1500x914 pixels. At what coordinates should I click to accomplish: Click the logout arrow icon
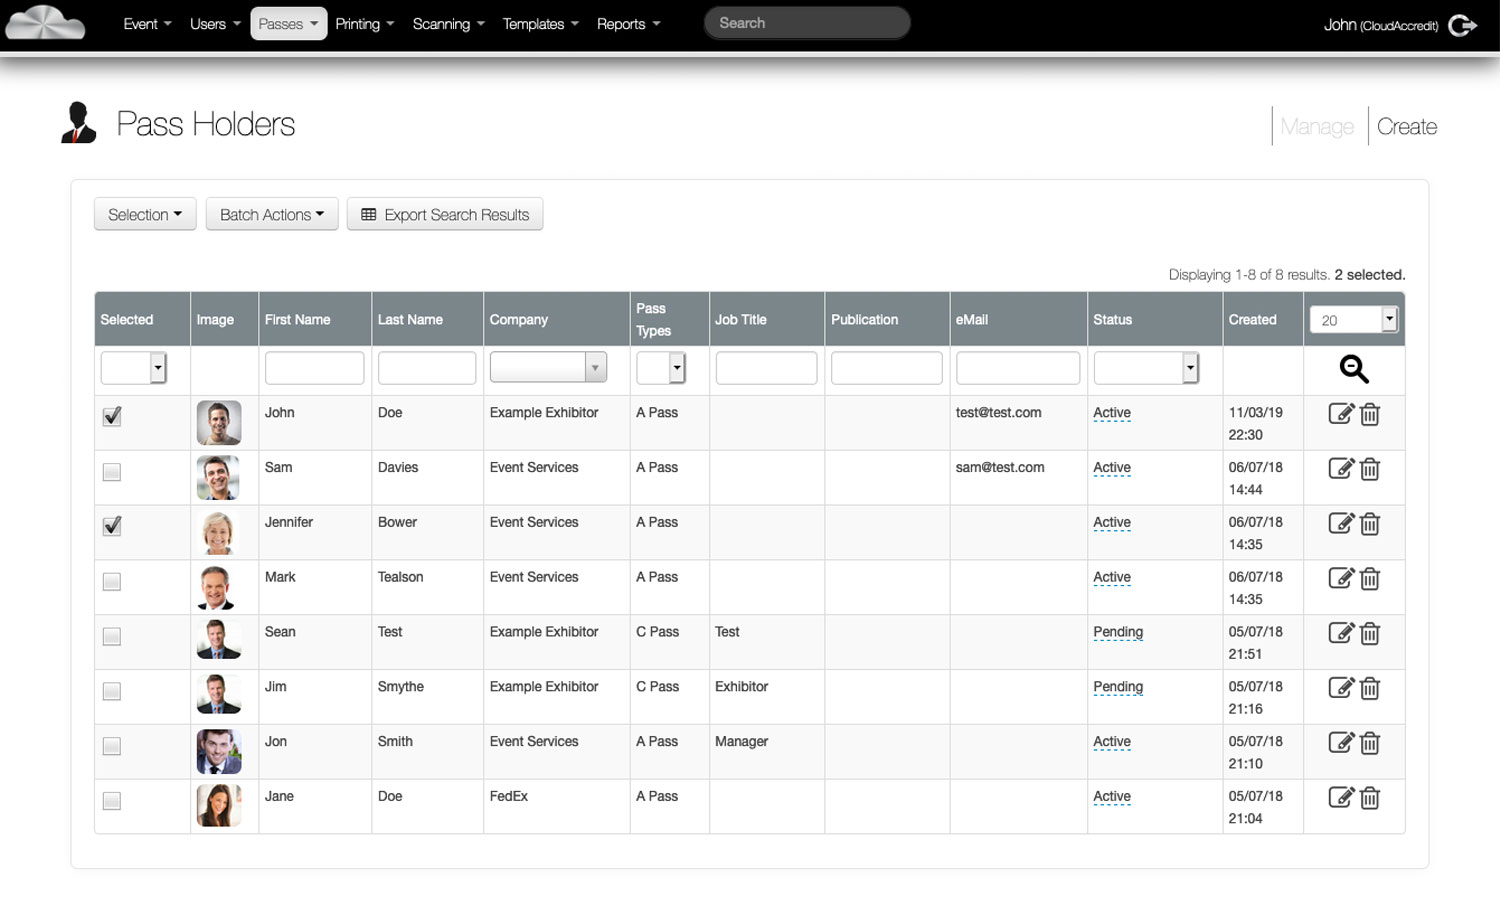[1463, 25]
